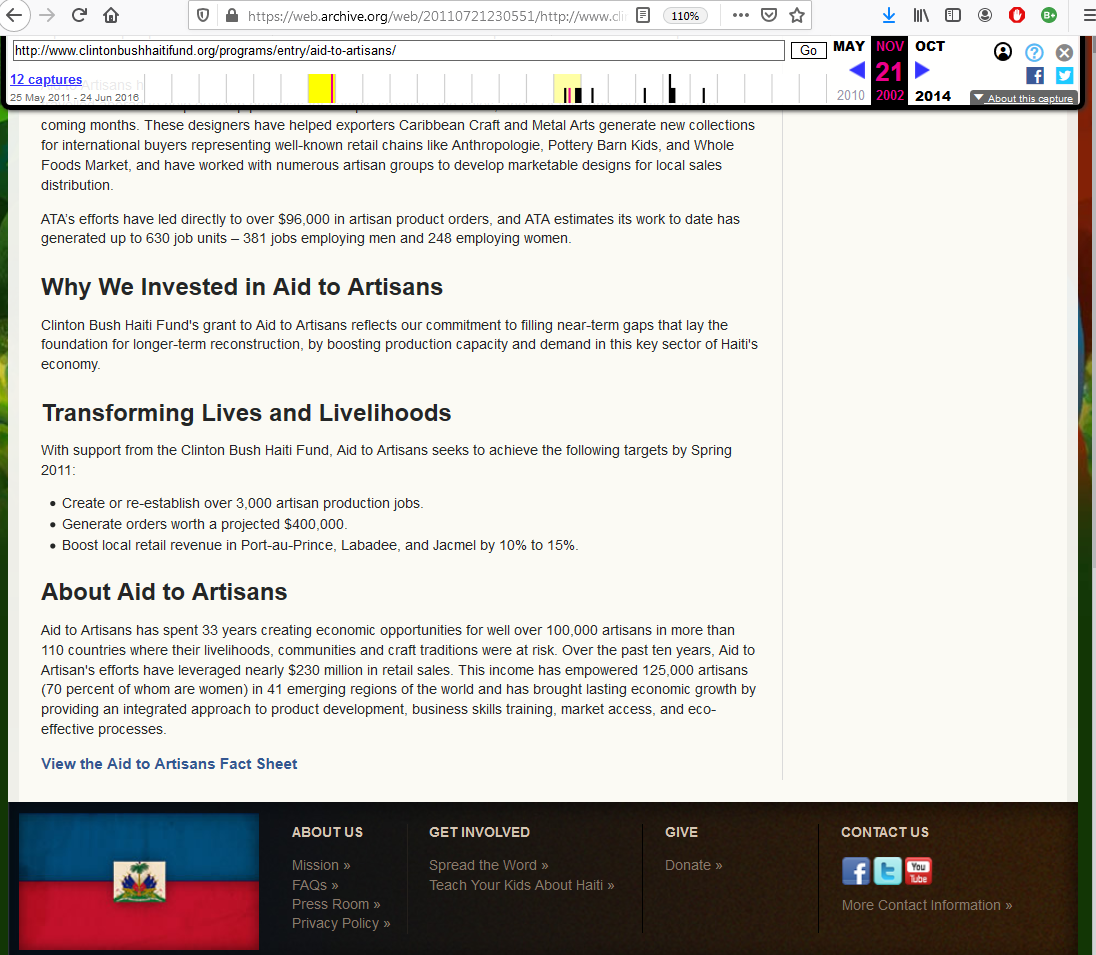Click the 'About Aid to Artisans' heading
Viewport: 1096px width, 955px height.
pos(164,592)
